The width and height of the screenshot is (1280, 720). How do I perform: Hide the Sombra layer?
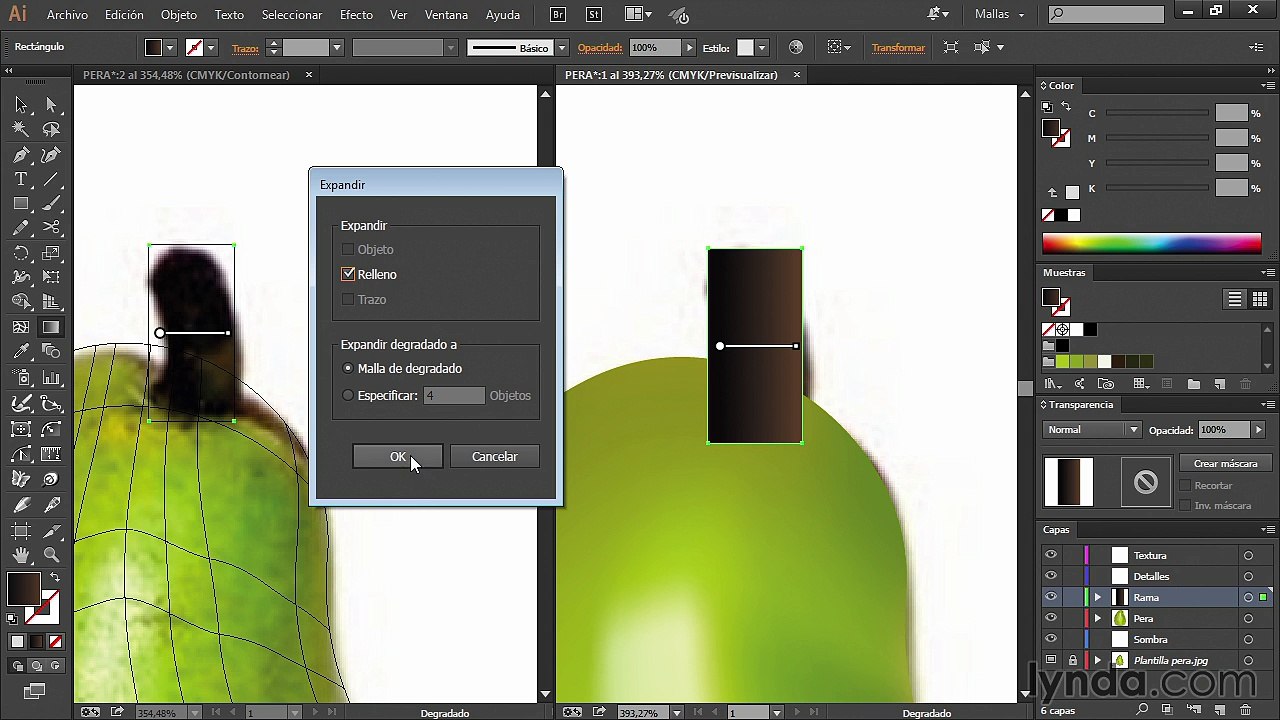pyautogui.click(x=1050, y=639)
